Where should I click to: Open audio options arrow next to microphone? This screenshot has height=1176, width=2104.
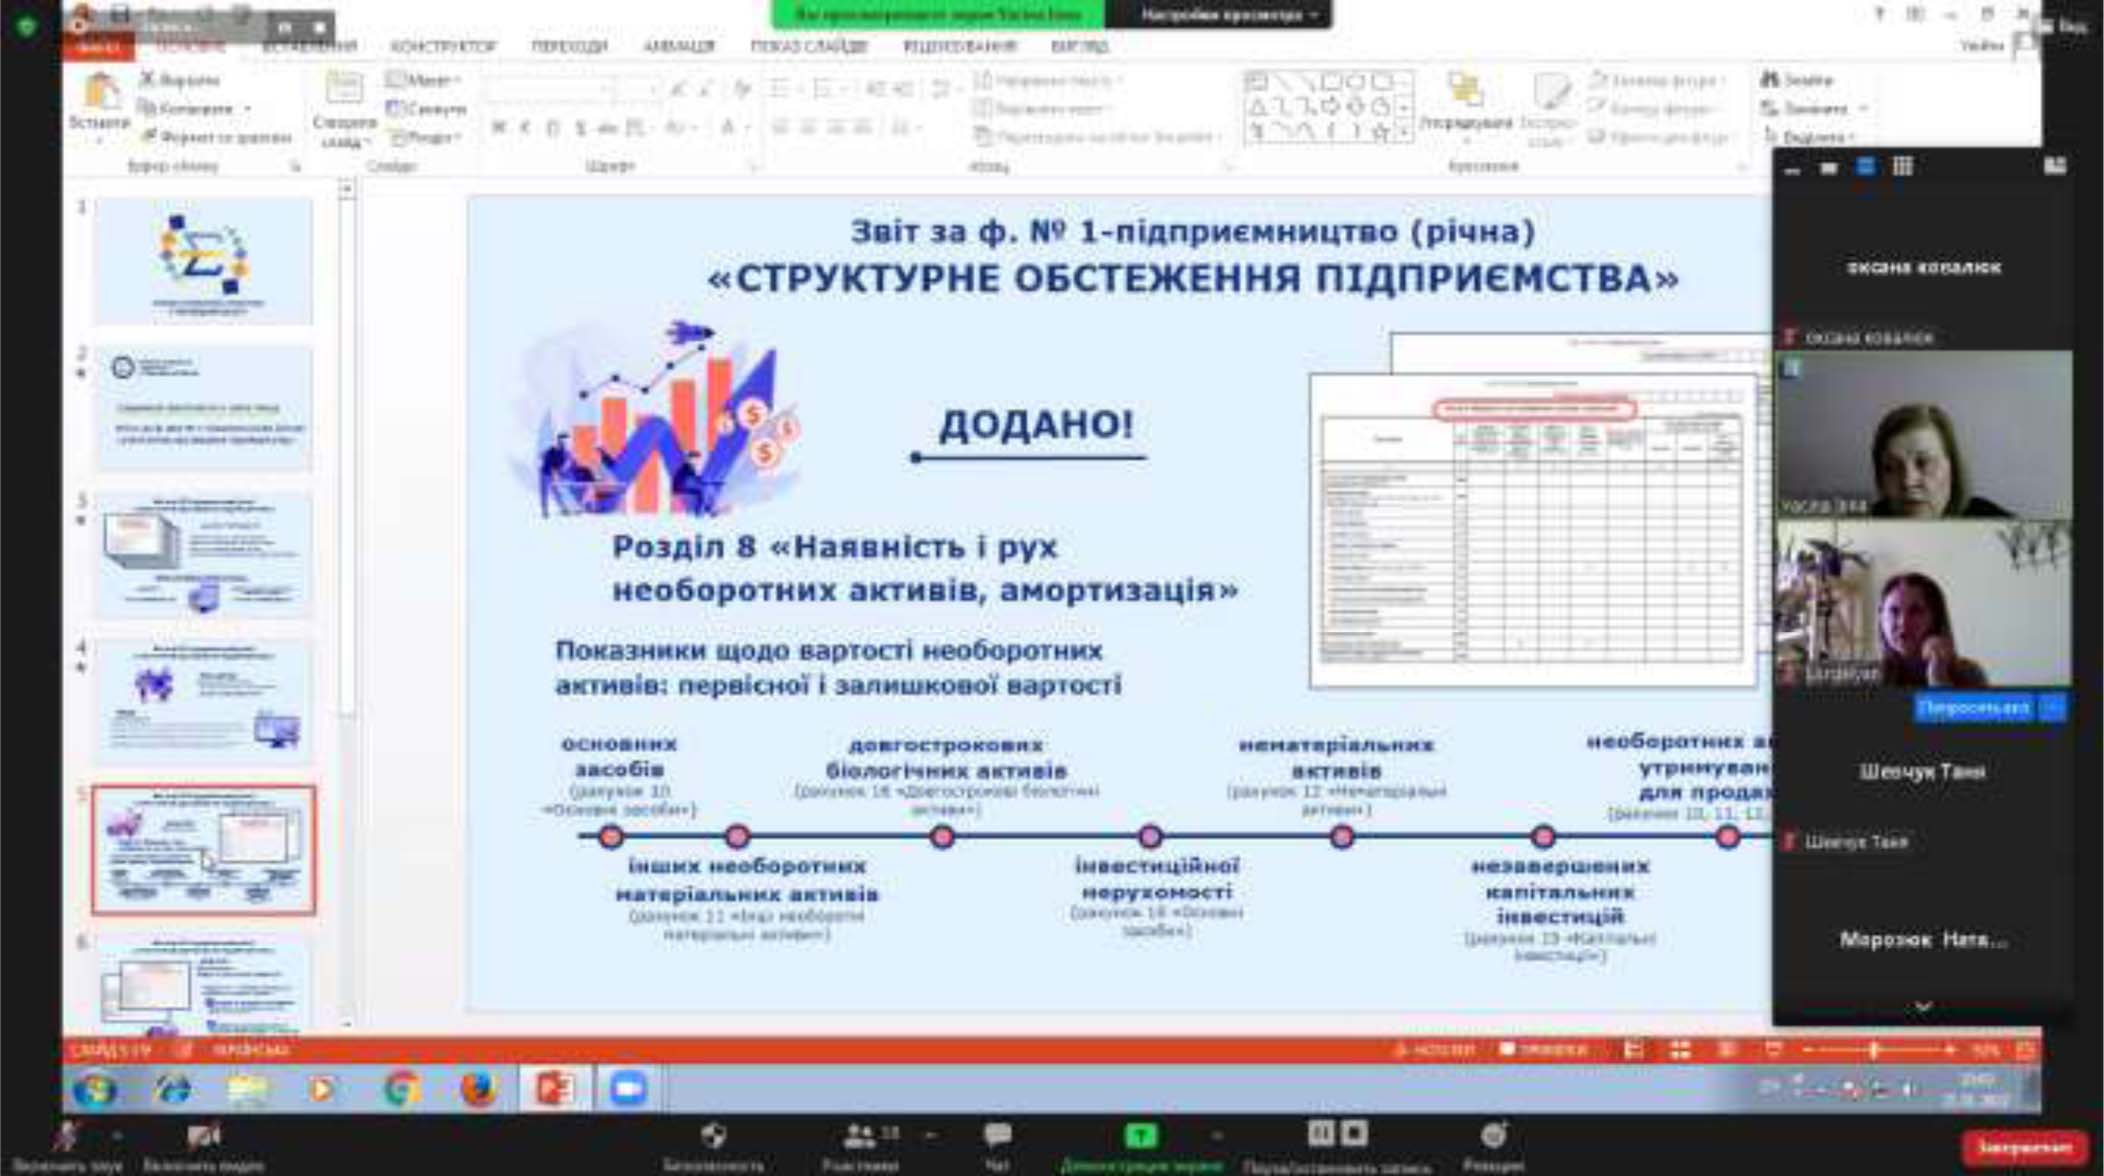(x=118, y=1135)
